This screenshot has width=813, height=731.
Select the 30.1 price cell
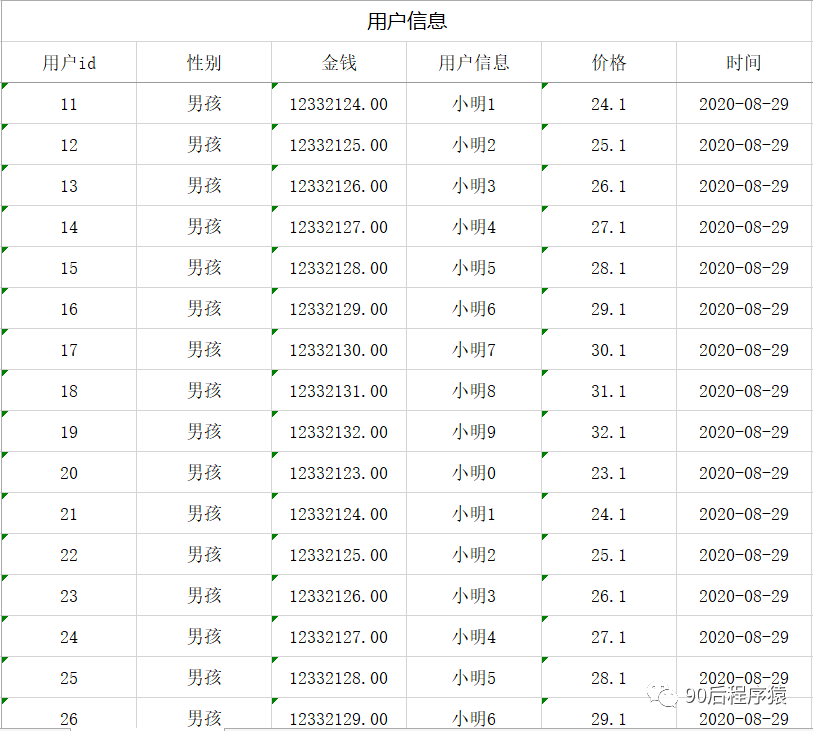tap(609, 349)
